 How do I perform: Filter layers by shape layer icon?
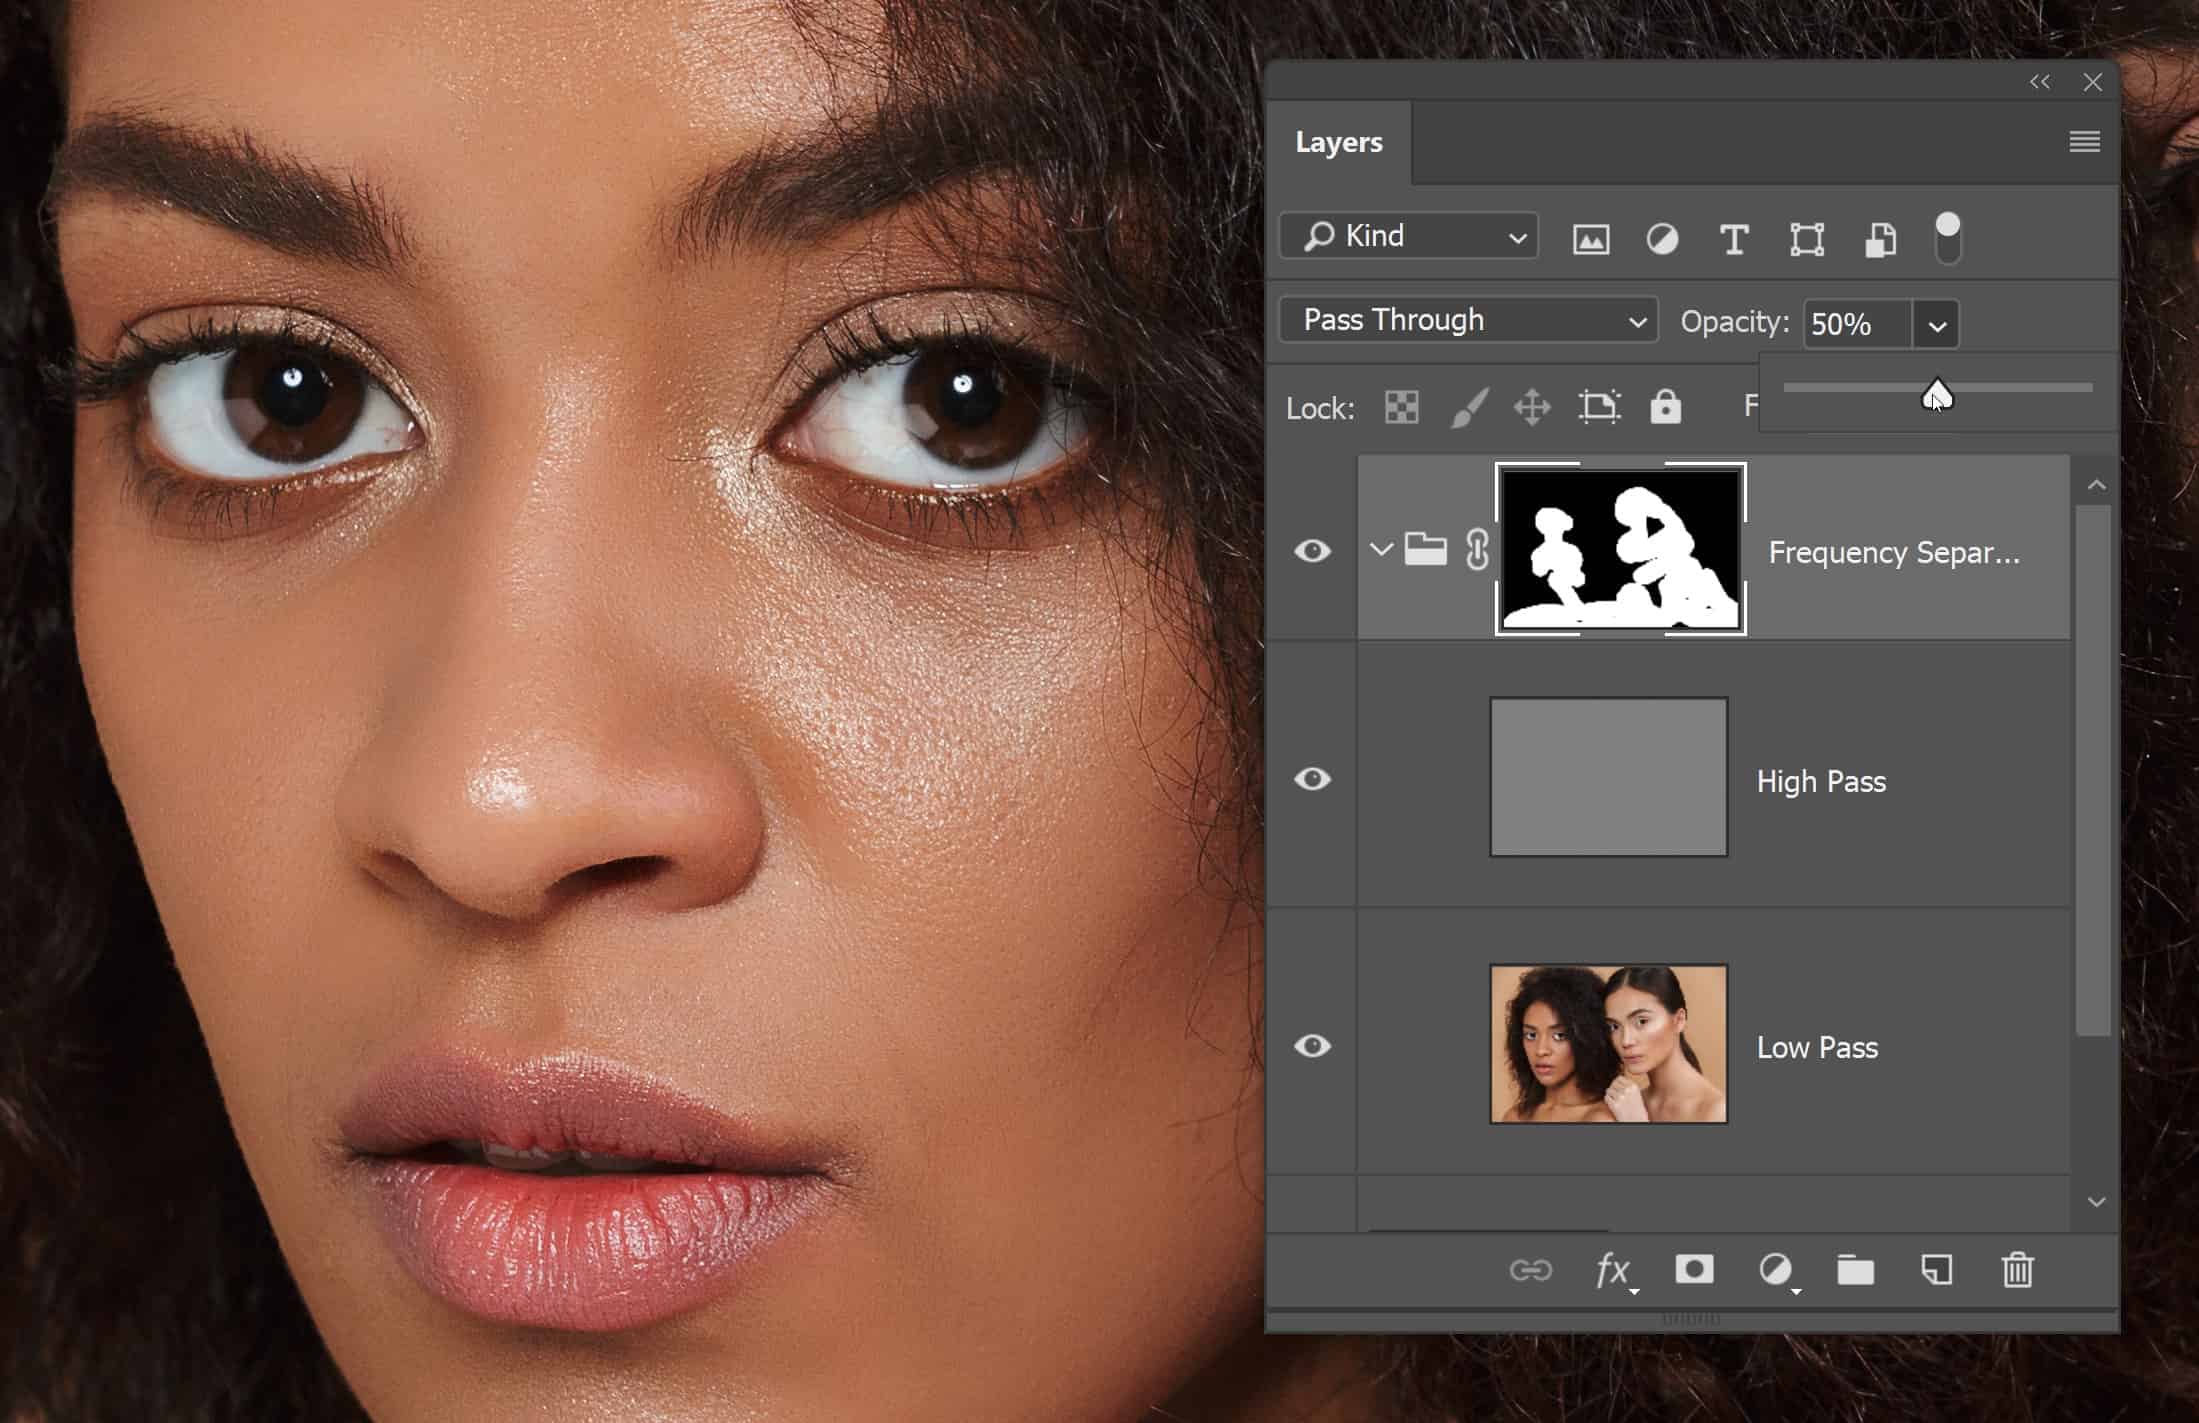pos(1807,240)
